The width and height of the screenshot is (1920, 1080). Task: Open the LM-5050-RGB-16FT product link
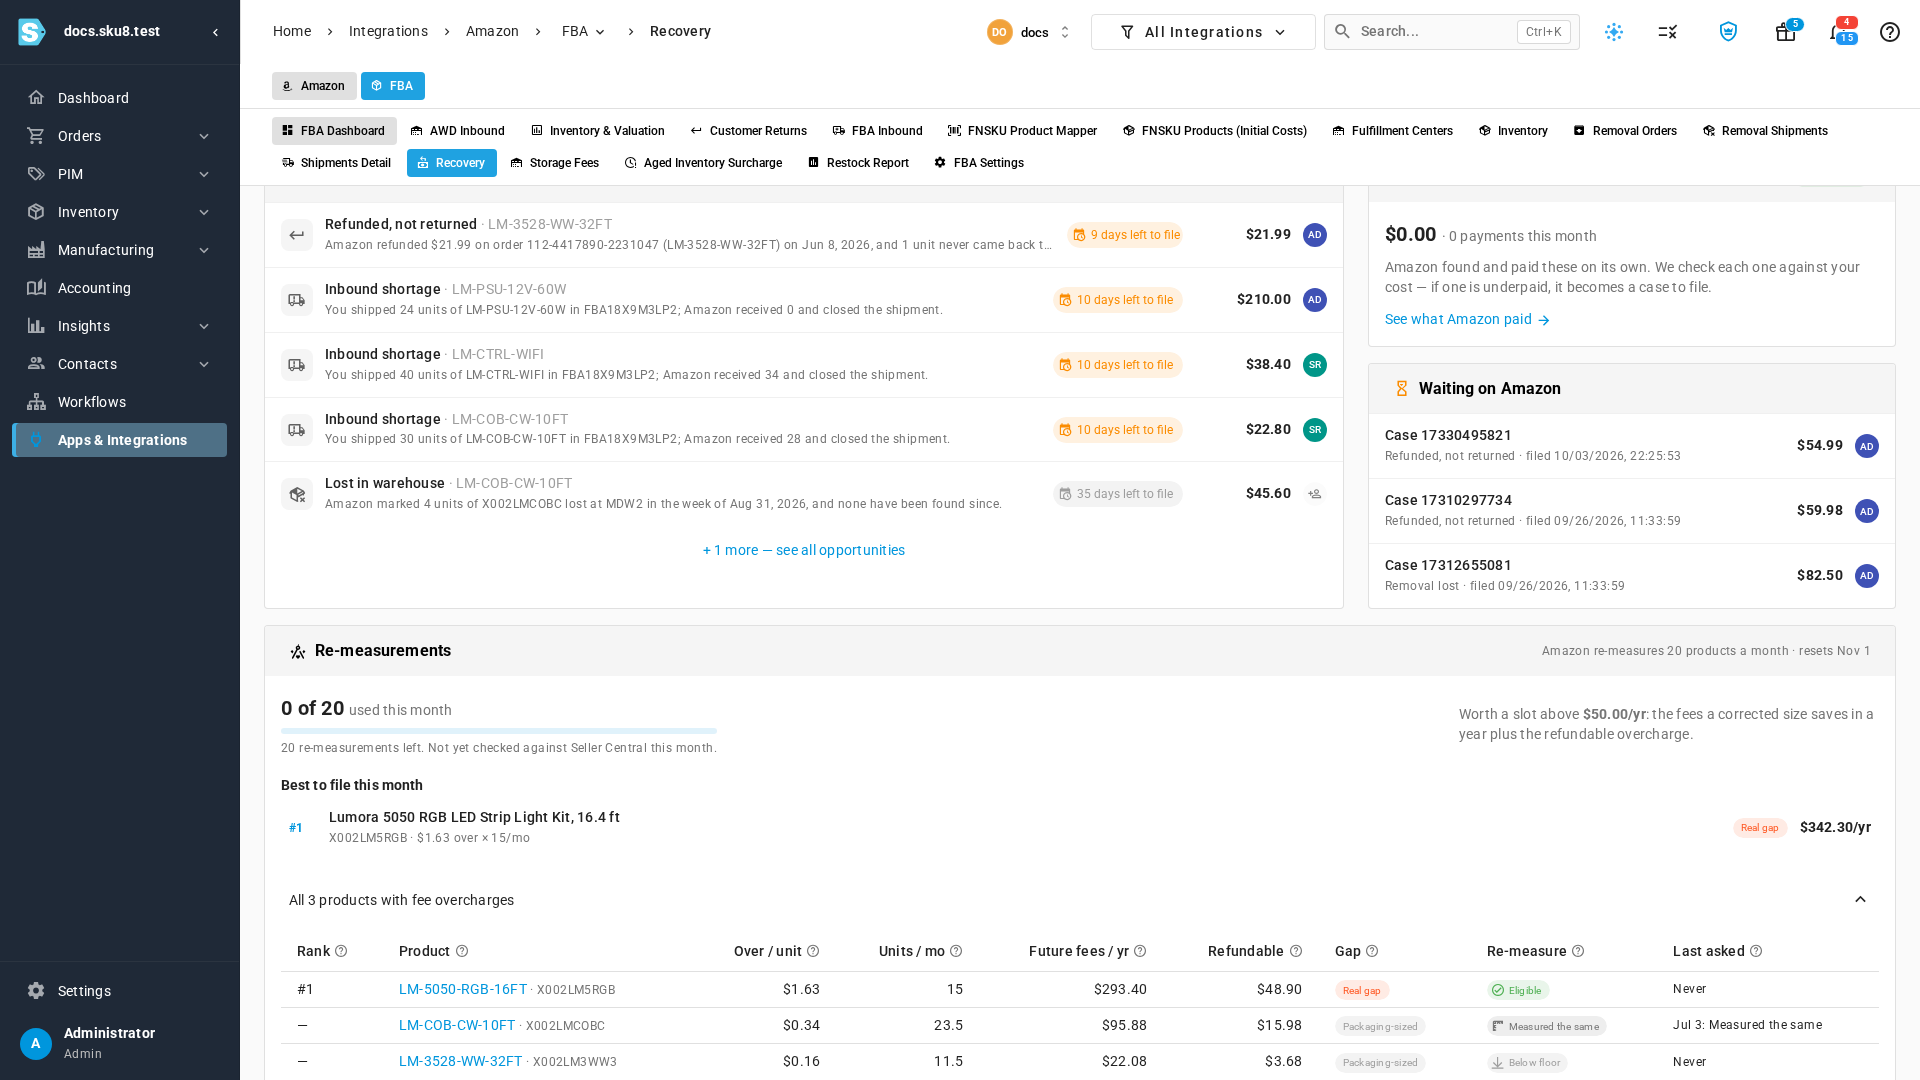463,990
